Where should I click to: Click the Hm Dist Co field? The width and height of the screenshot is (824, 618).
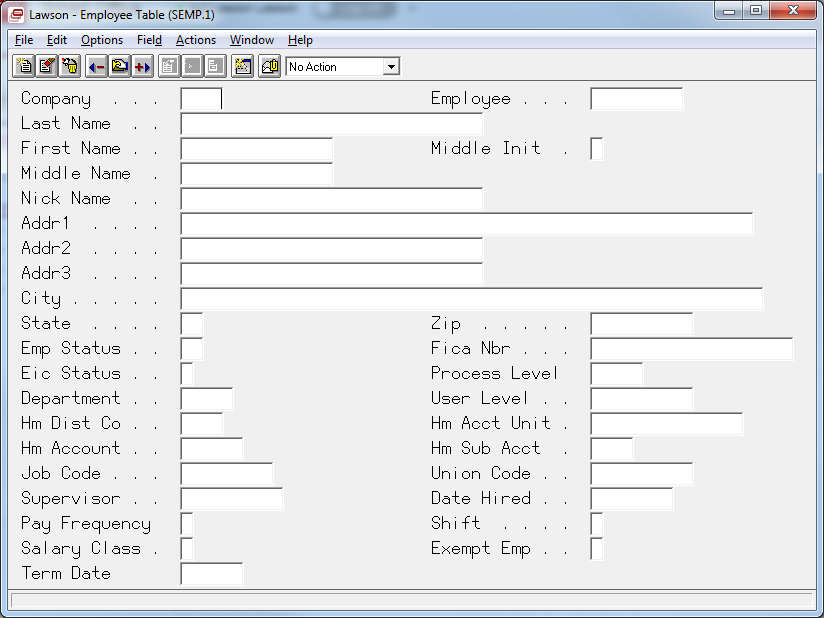pos(202,424)
